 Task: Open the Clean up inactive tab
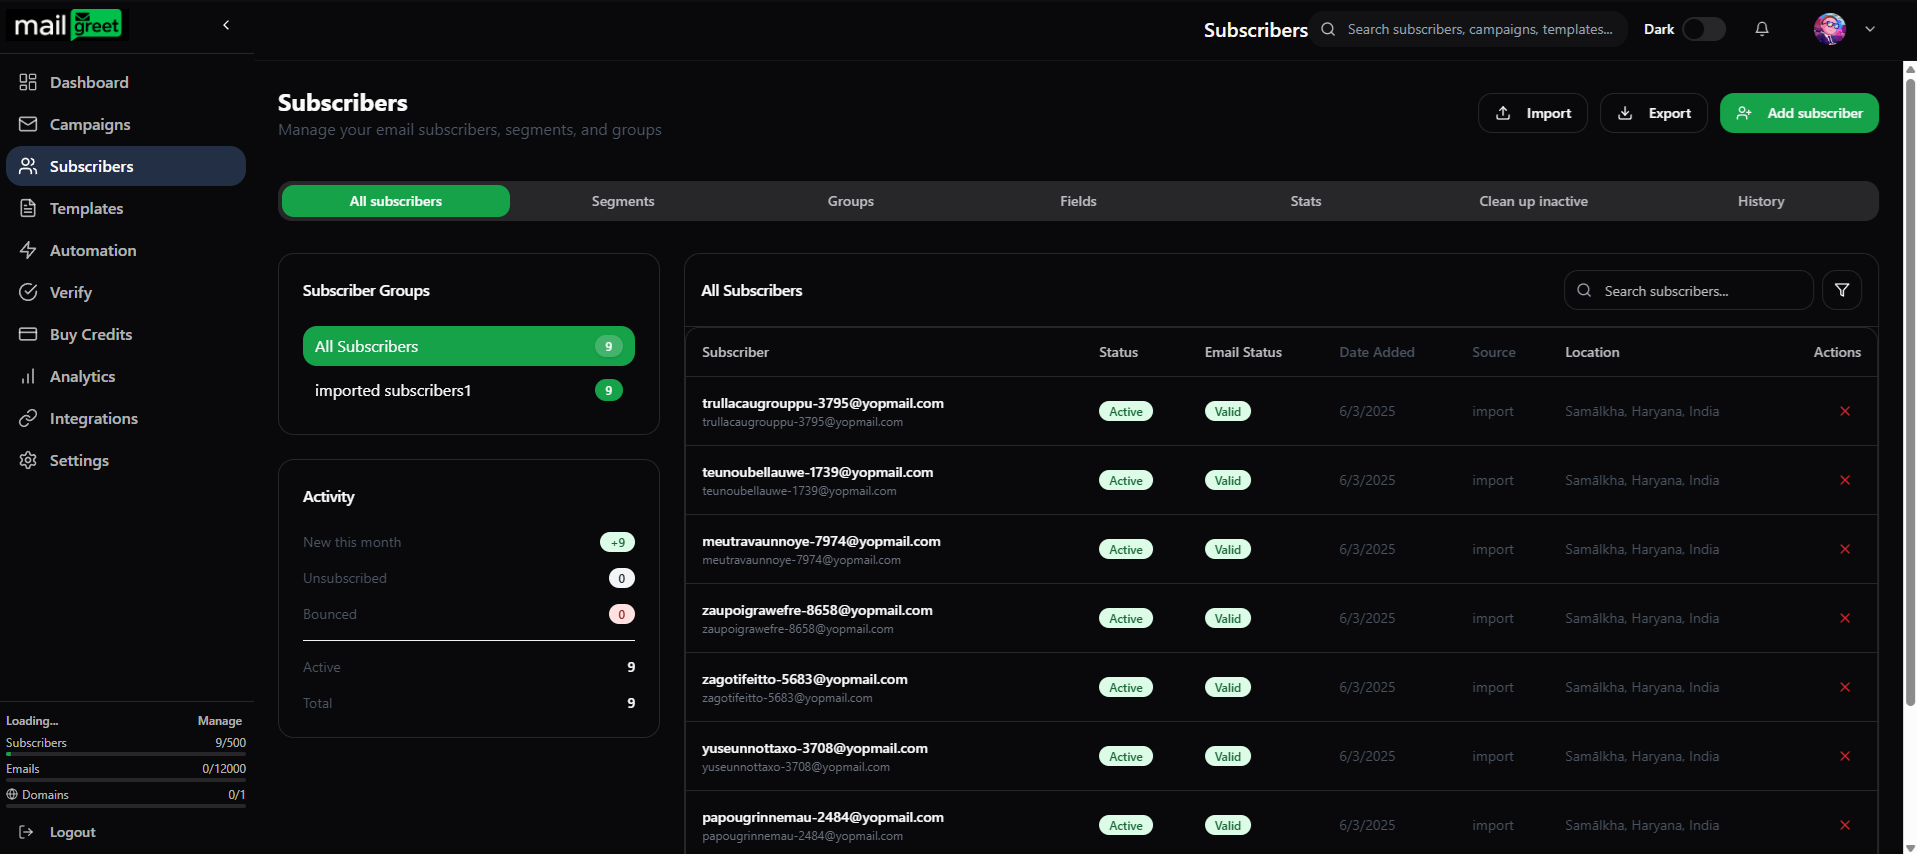pyautogui.click(x=1534, y=201)
